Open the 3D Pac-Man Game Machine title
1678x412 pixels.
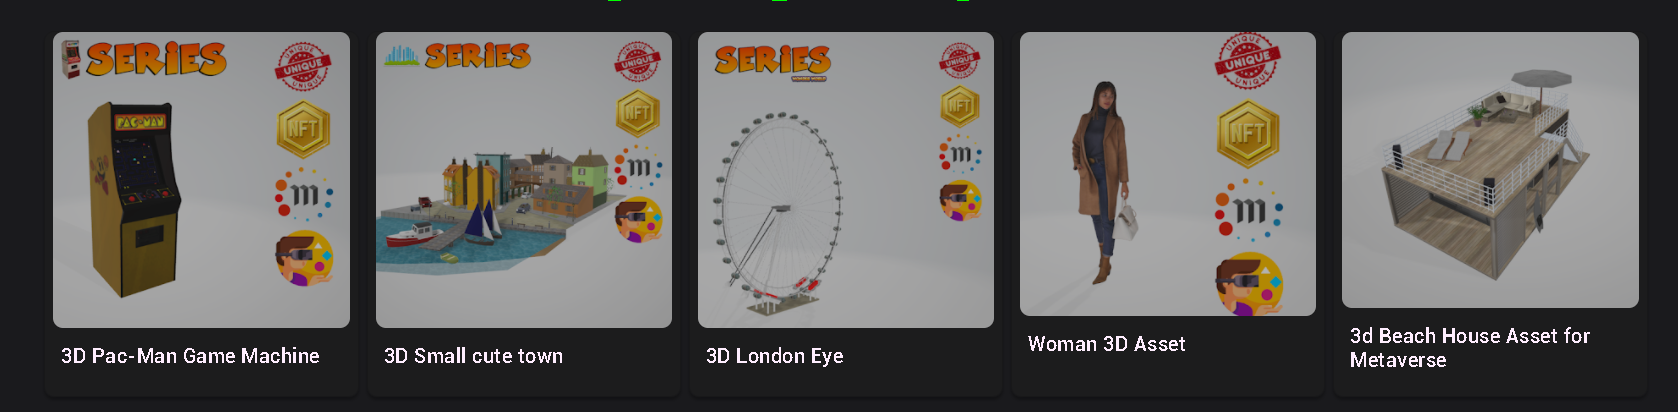pyautogui.click(x=190, y=356)
